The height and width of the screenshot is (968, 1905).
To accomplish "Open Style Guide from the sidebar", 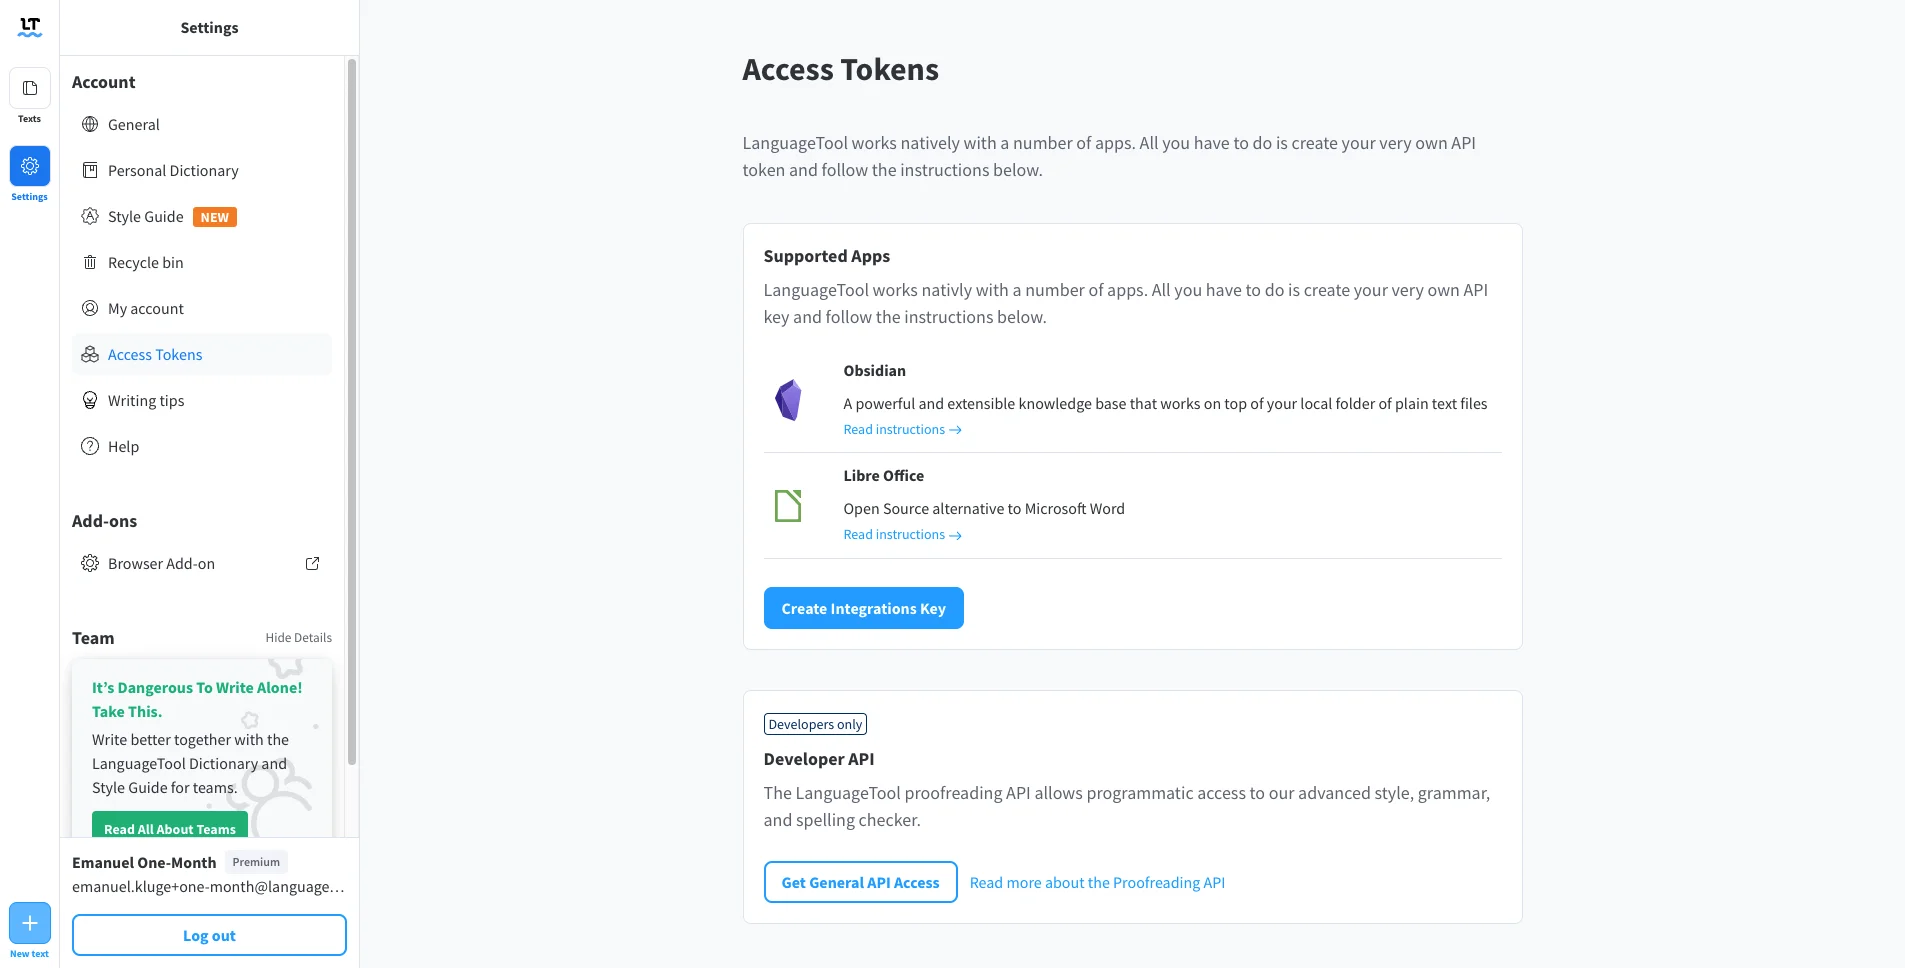I will [x=146, y=217].
